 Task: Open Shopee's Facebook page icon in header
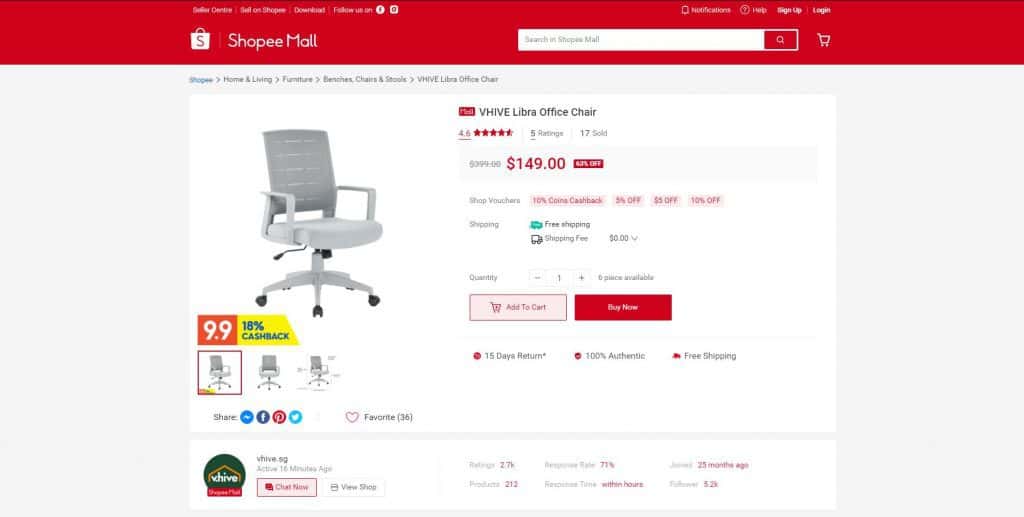click(380, 10)
